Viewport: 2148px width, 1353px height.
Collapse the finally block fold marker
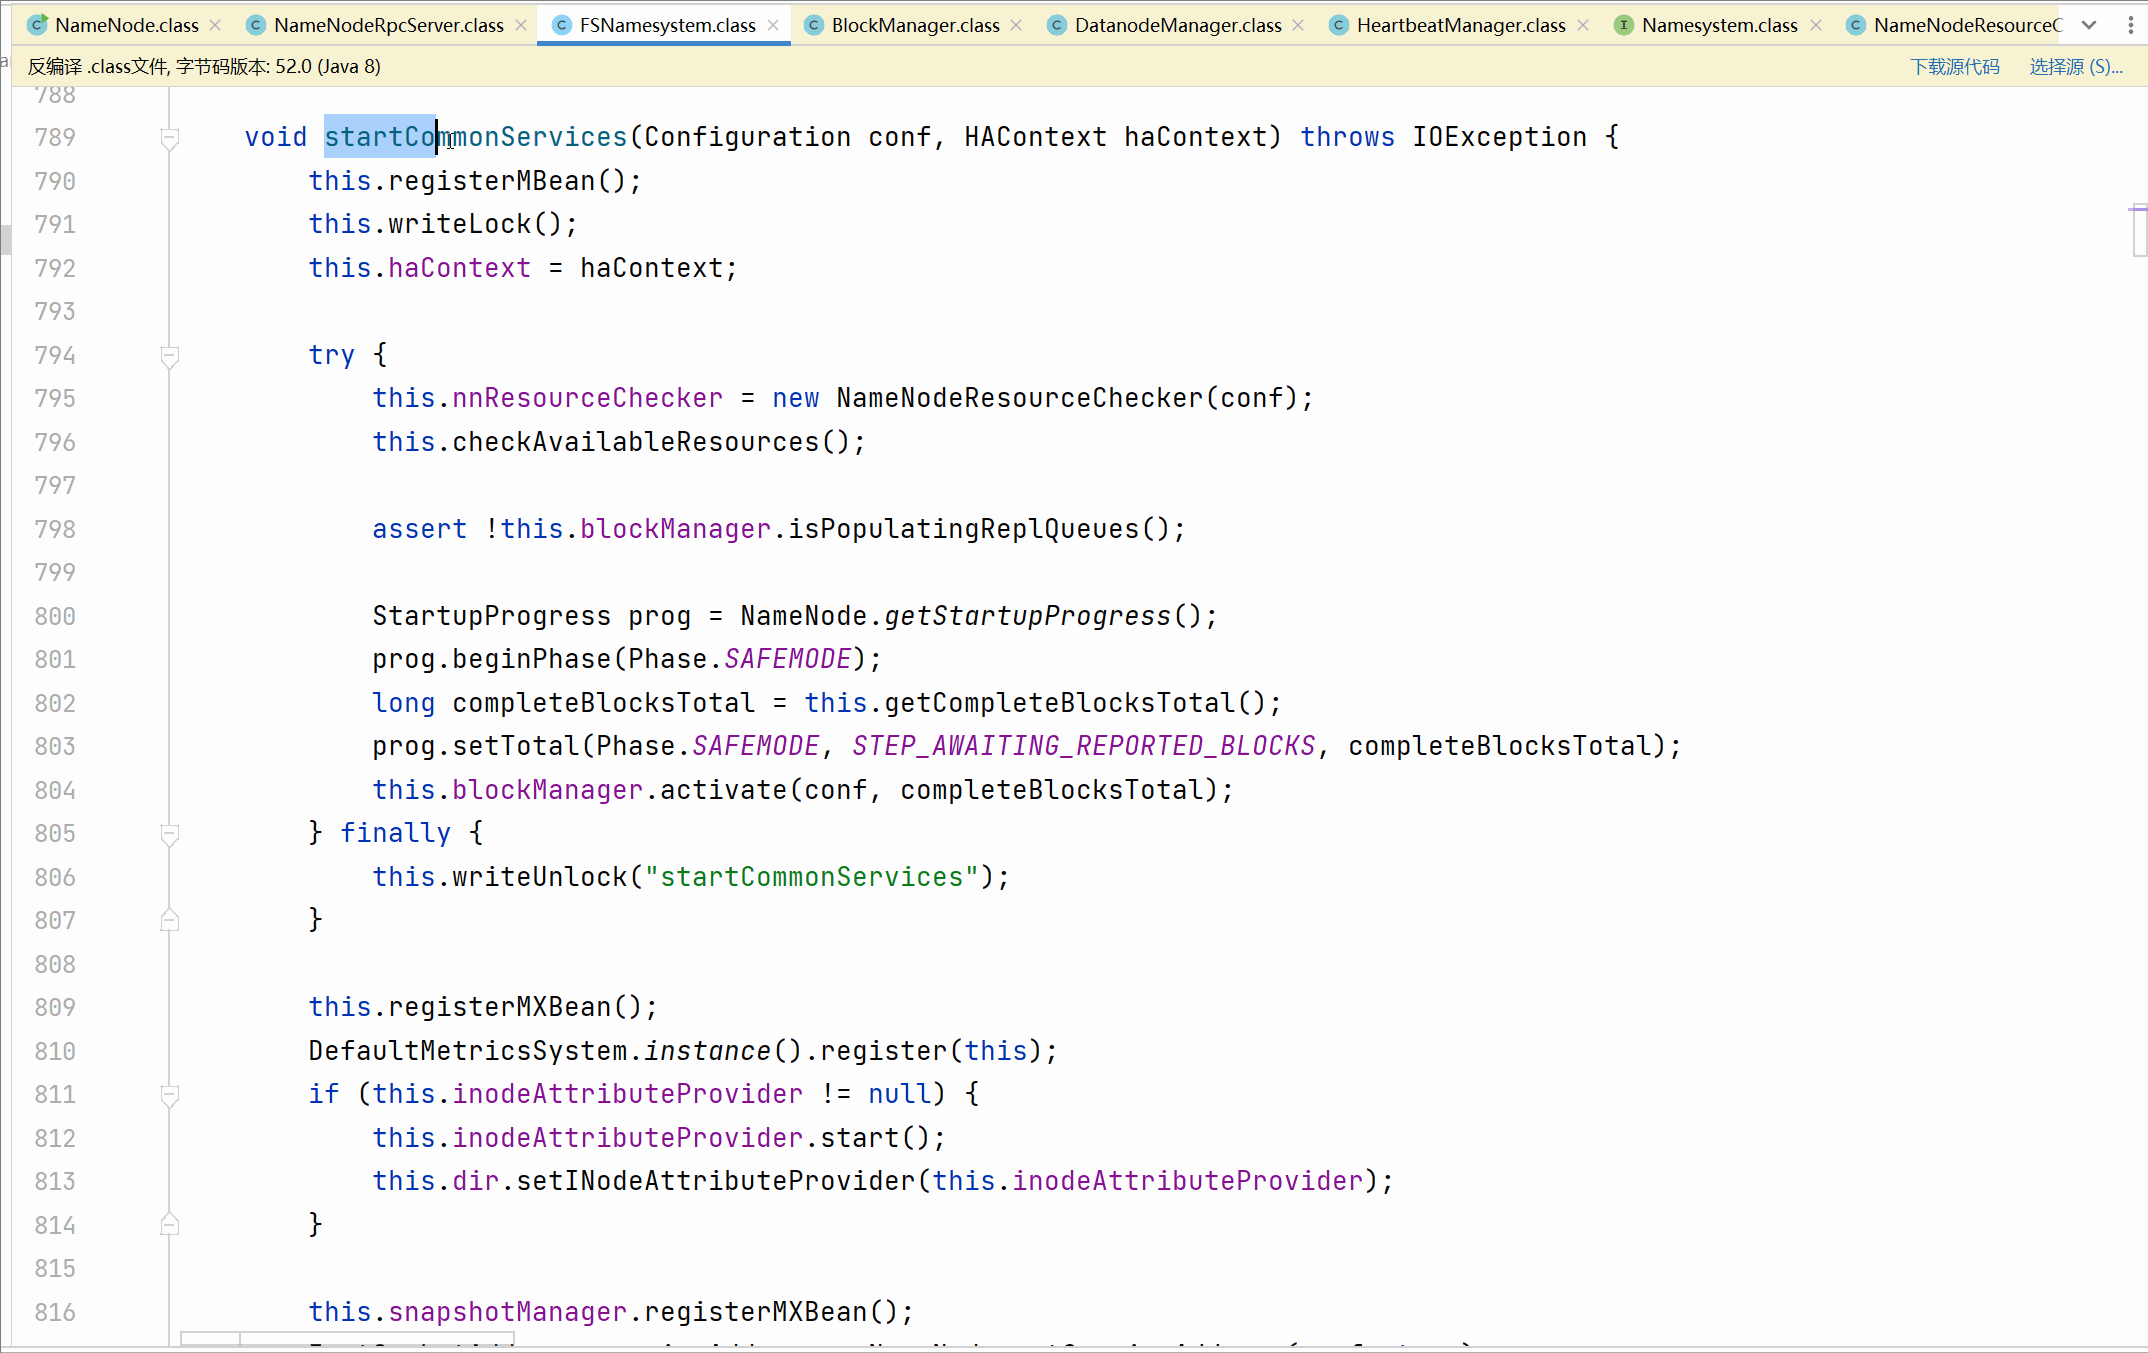tap(170, 833)
